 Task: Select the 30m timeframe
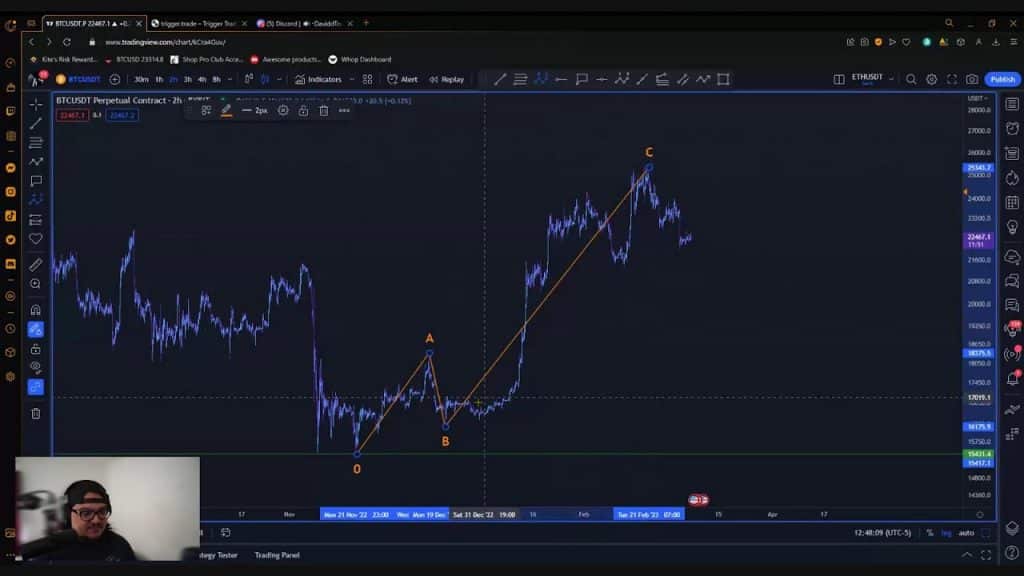click(x=141, y=79)
